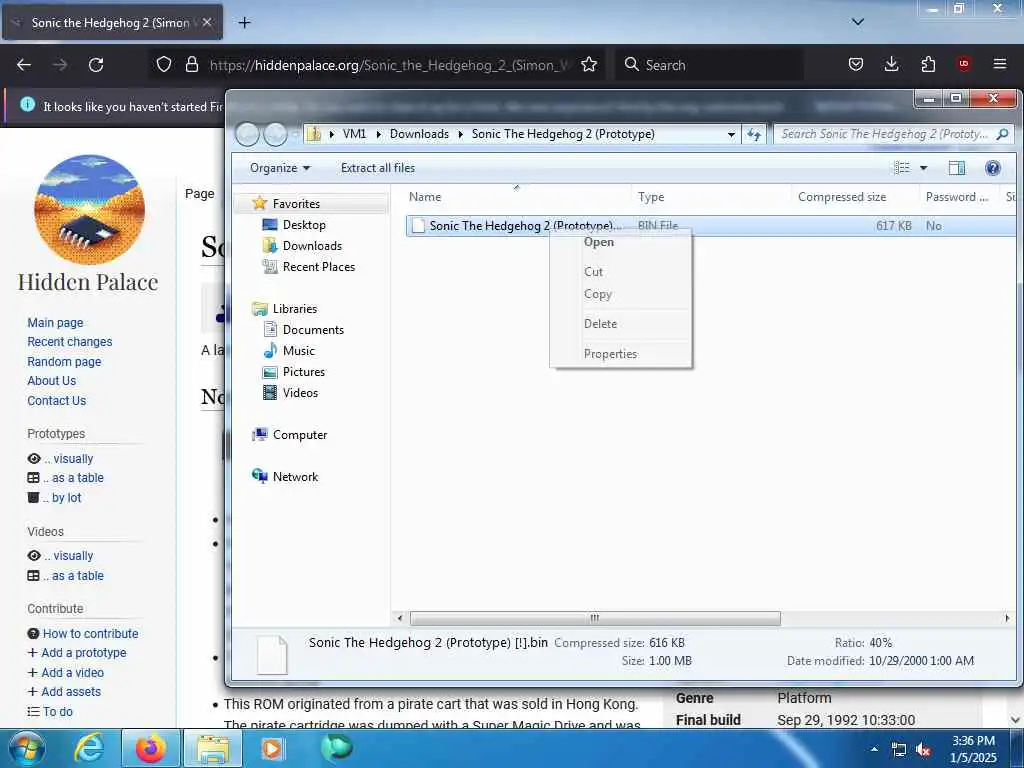
Task: Open Explorer help icon
Action: 993,168
